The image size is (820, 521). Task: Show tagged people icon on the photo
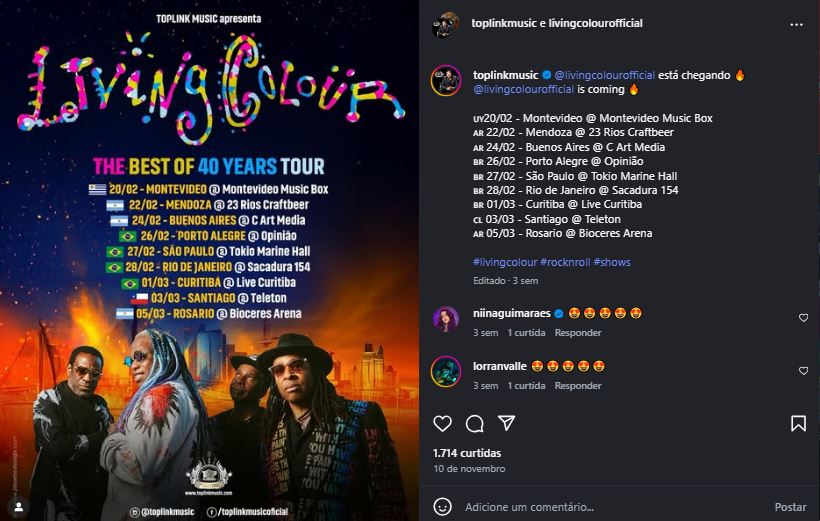[19, 506]
